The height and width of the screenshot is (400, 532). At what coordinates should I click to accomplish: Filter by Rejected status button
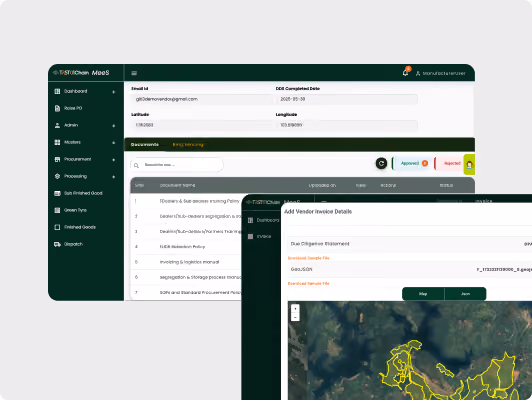449,164
